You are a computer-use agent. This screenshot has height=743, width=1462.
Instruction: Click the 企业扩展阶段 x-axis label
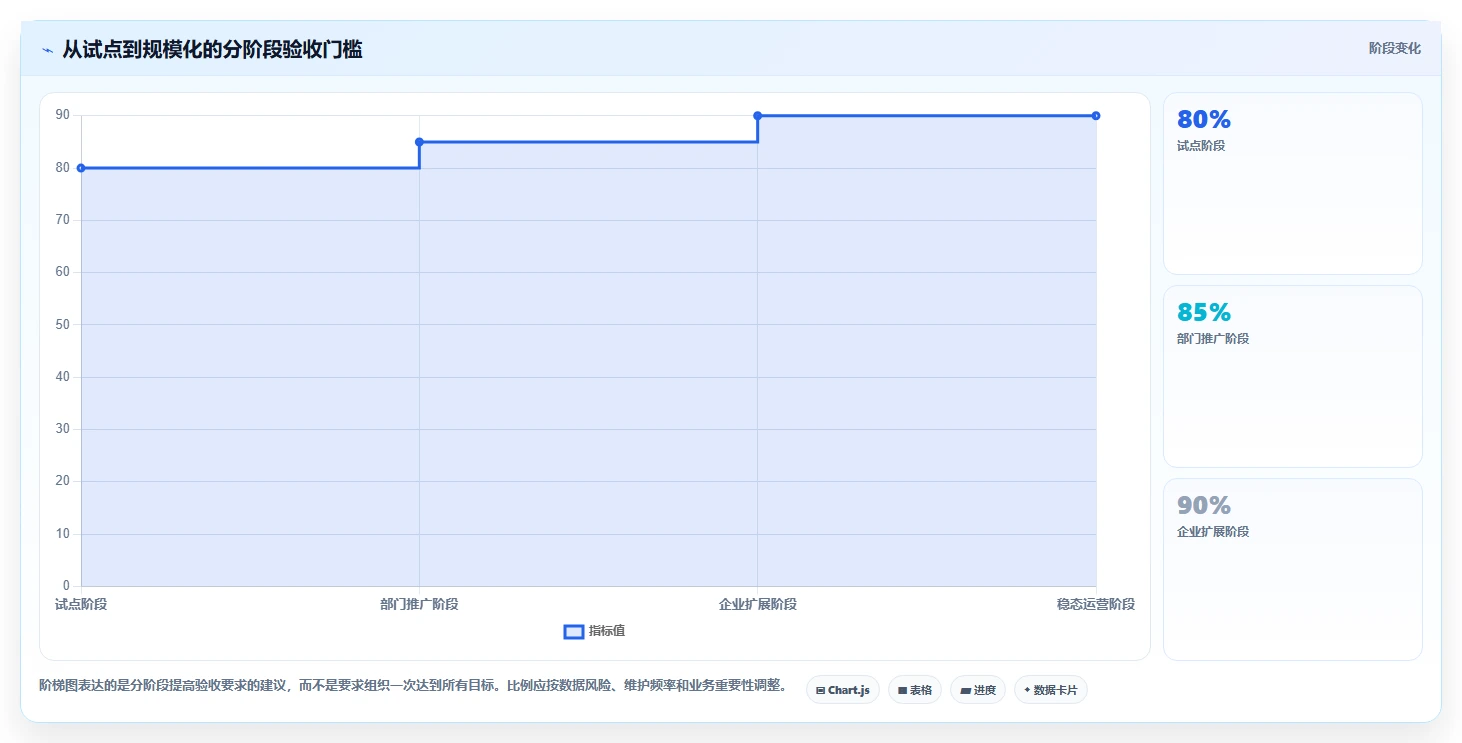(x=758, y=605)
